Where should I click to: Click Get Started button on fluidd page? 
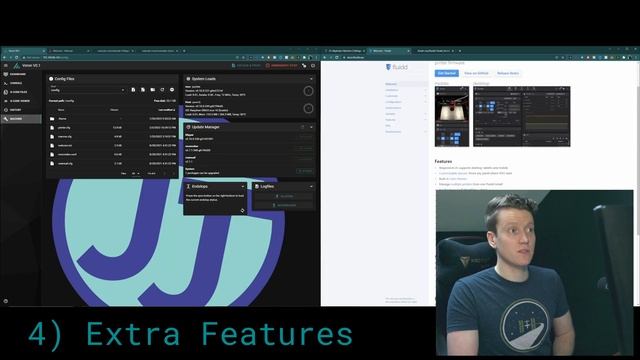click(x=447, y=73)
